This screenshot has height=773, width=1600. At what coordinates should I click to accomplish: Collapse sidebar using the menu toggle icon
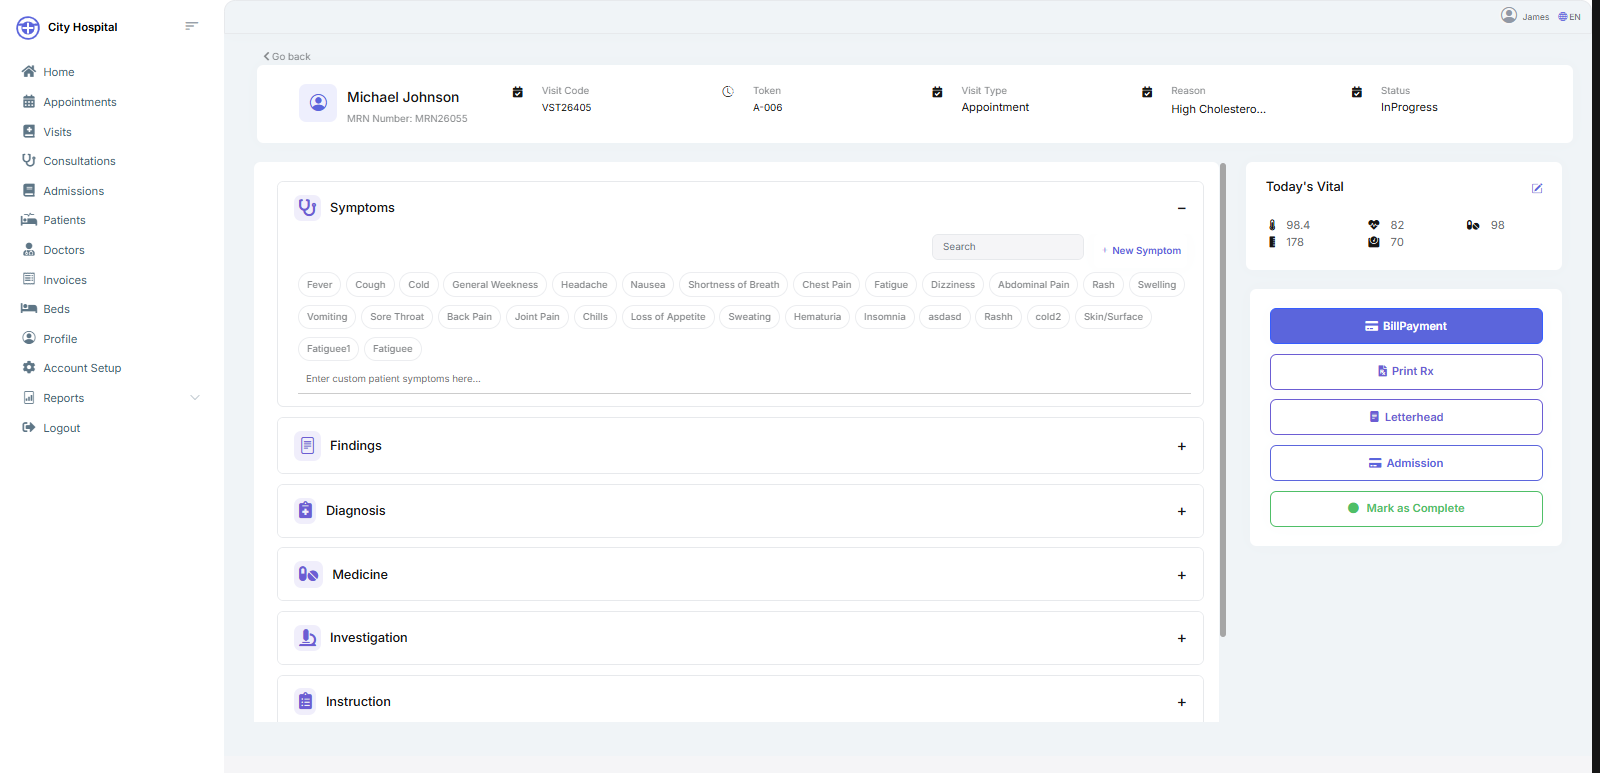[x=192, y=26]
